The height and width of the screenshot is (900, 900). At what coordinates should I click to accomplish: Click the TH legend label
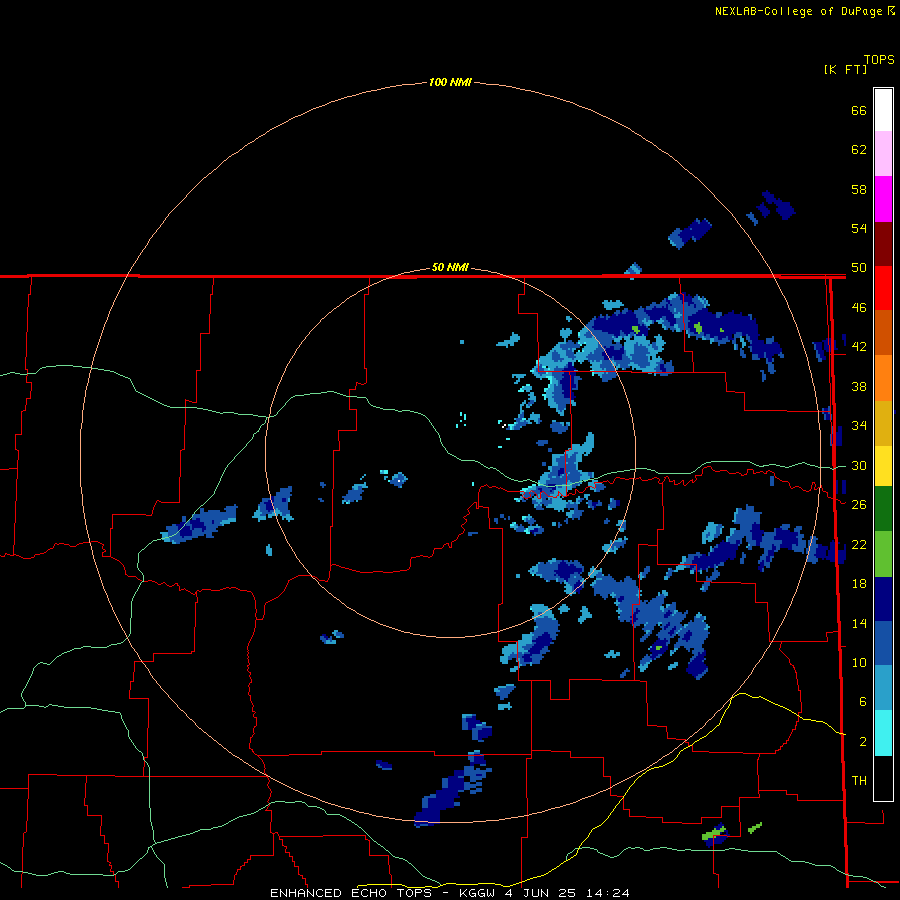click(859, 780)
